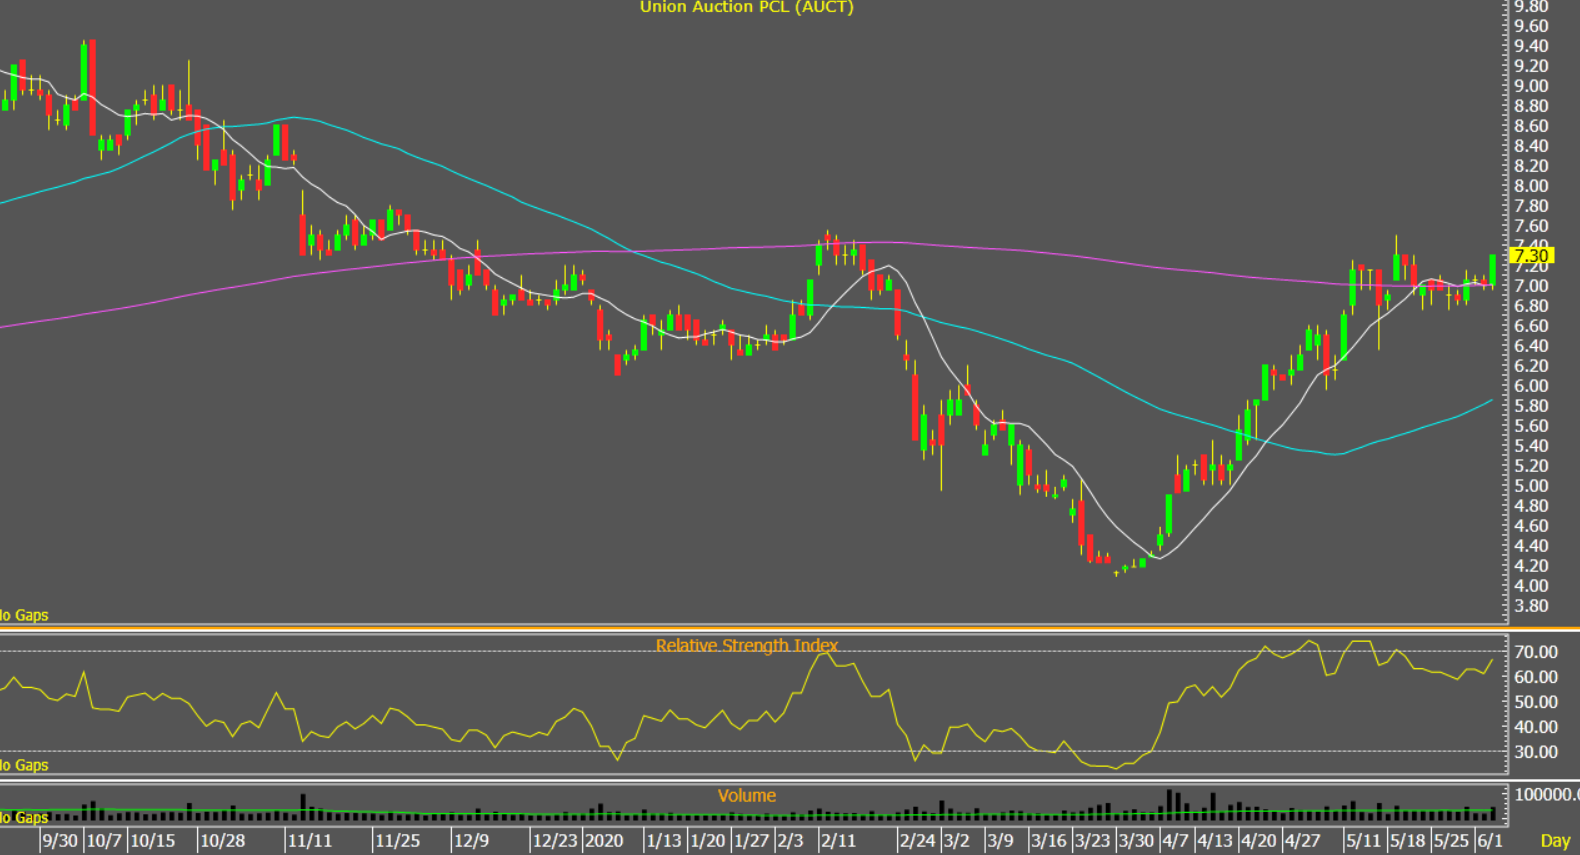The width and height of the screenshot is (1580, 855).
Task: Click the 4/20 date on the time axis
Action: pos(1259,841)
